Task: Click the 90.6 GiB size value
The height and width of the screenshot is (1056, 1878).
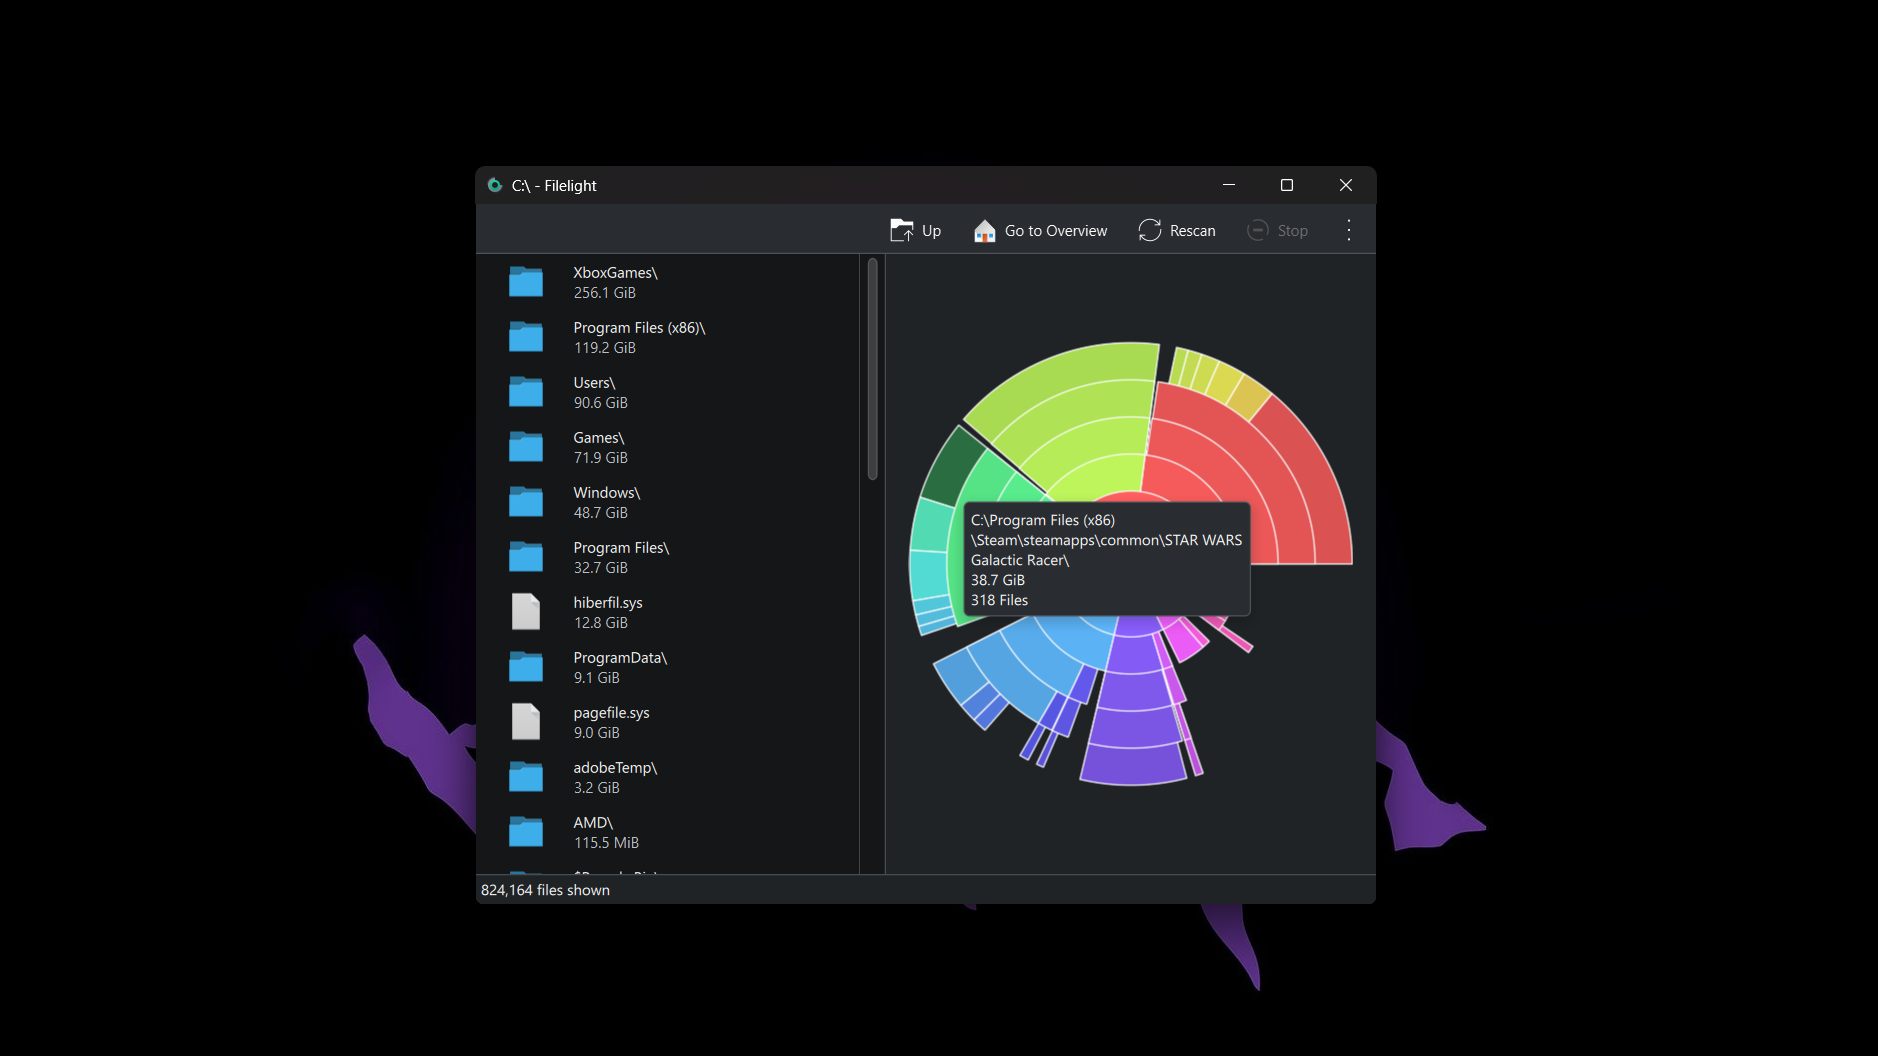Action: 600,403
